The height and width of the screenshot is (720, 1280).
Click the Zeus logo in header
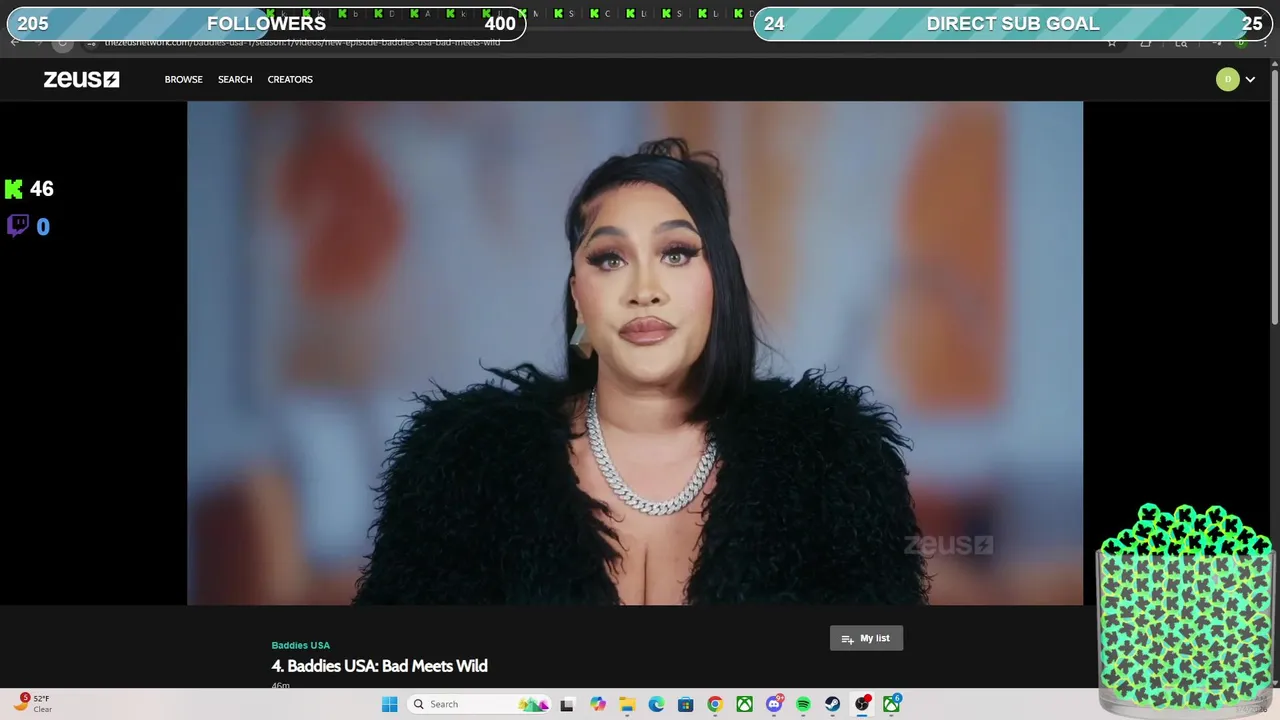coord(81,79)
